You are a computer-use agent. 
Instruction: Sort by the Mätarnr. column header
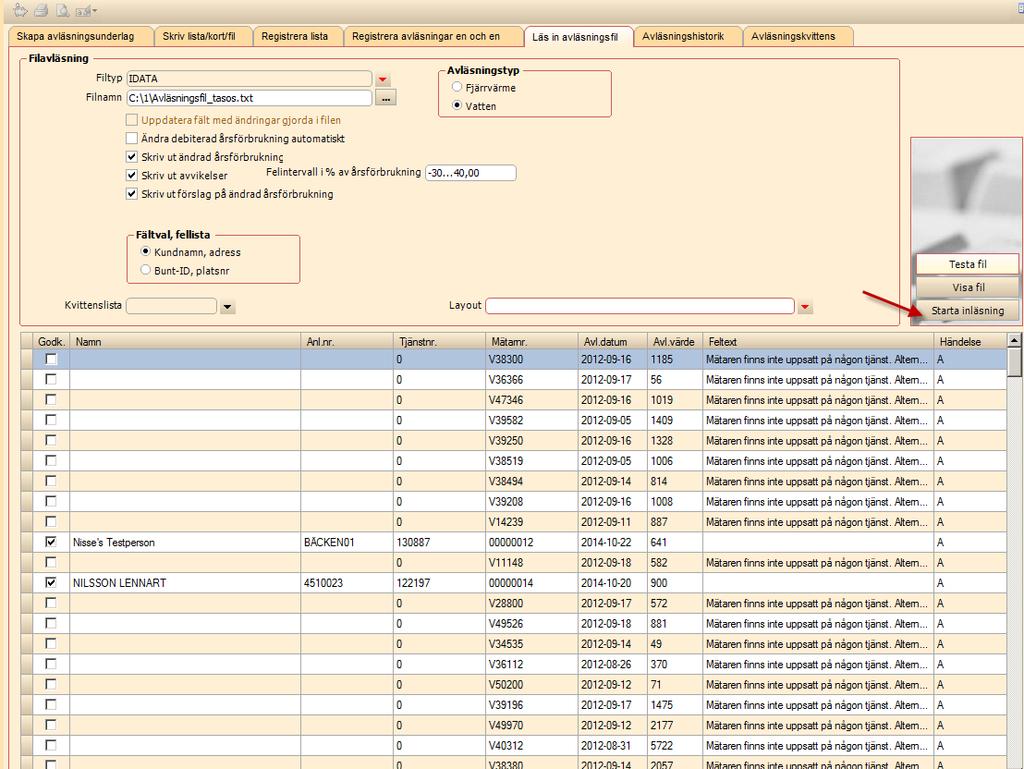point(532,341)
